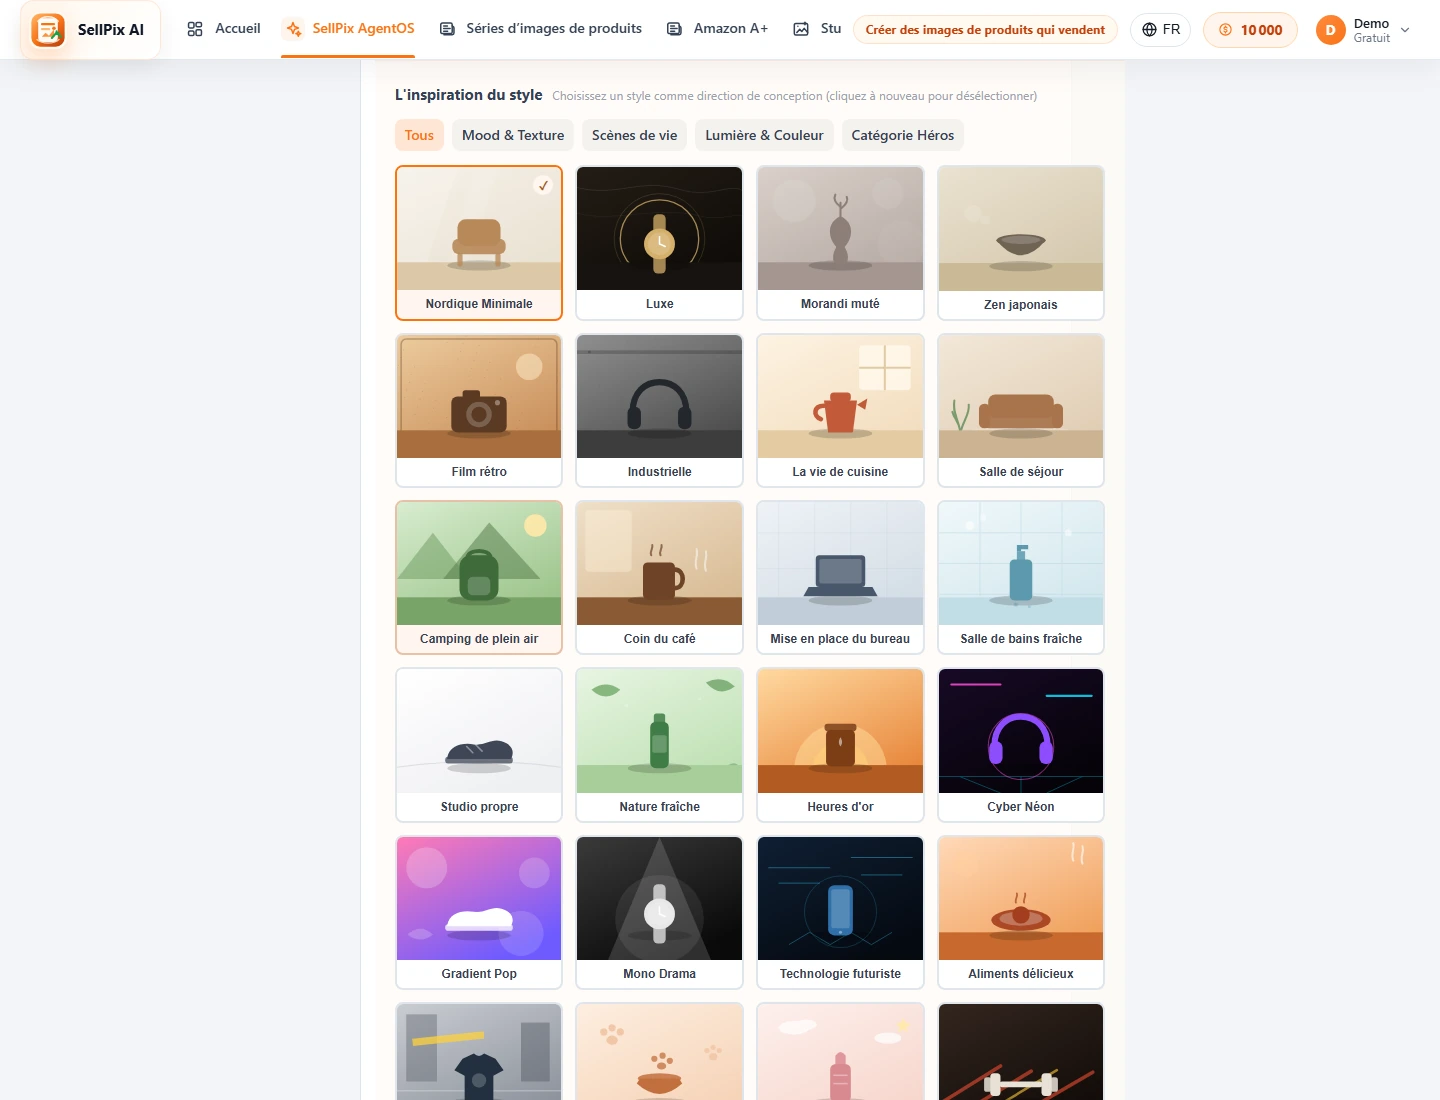Select the Tous filter tab
This screenshot has height=1100, width=1440.
[x=419, y=135]
